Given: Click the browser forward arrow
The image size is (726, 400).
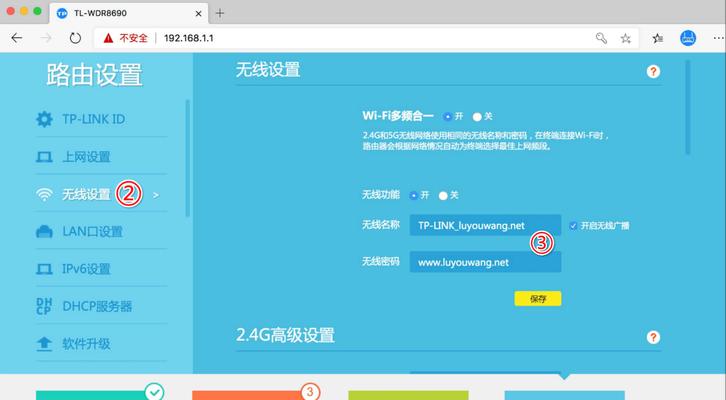Looking at the screenshot, I should 46,38.
